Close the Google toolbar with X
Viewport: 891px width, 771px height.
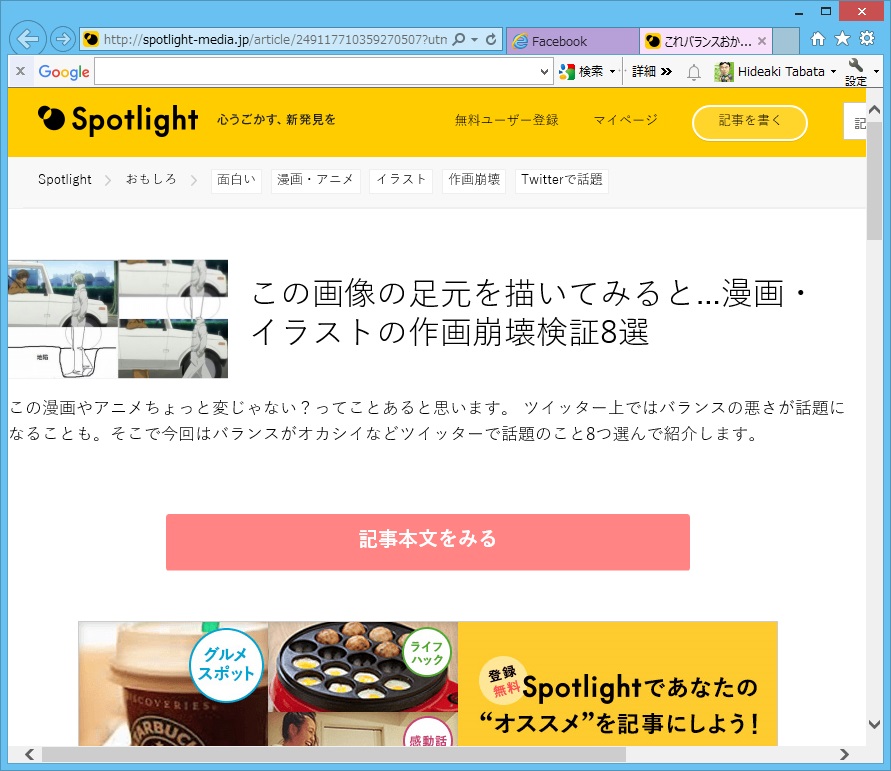(x=20, y=72)
